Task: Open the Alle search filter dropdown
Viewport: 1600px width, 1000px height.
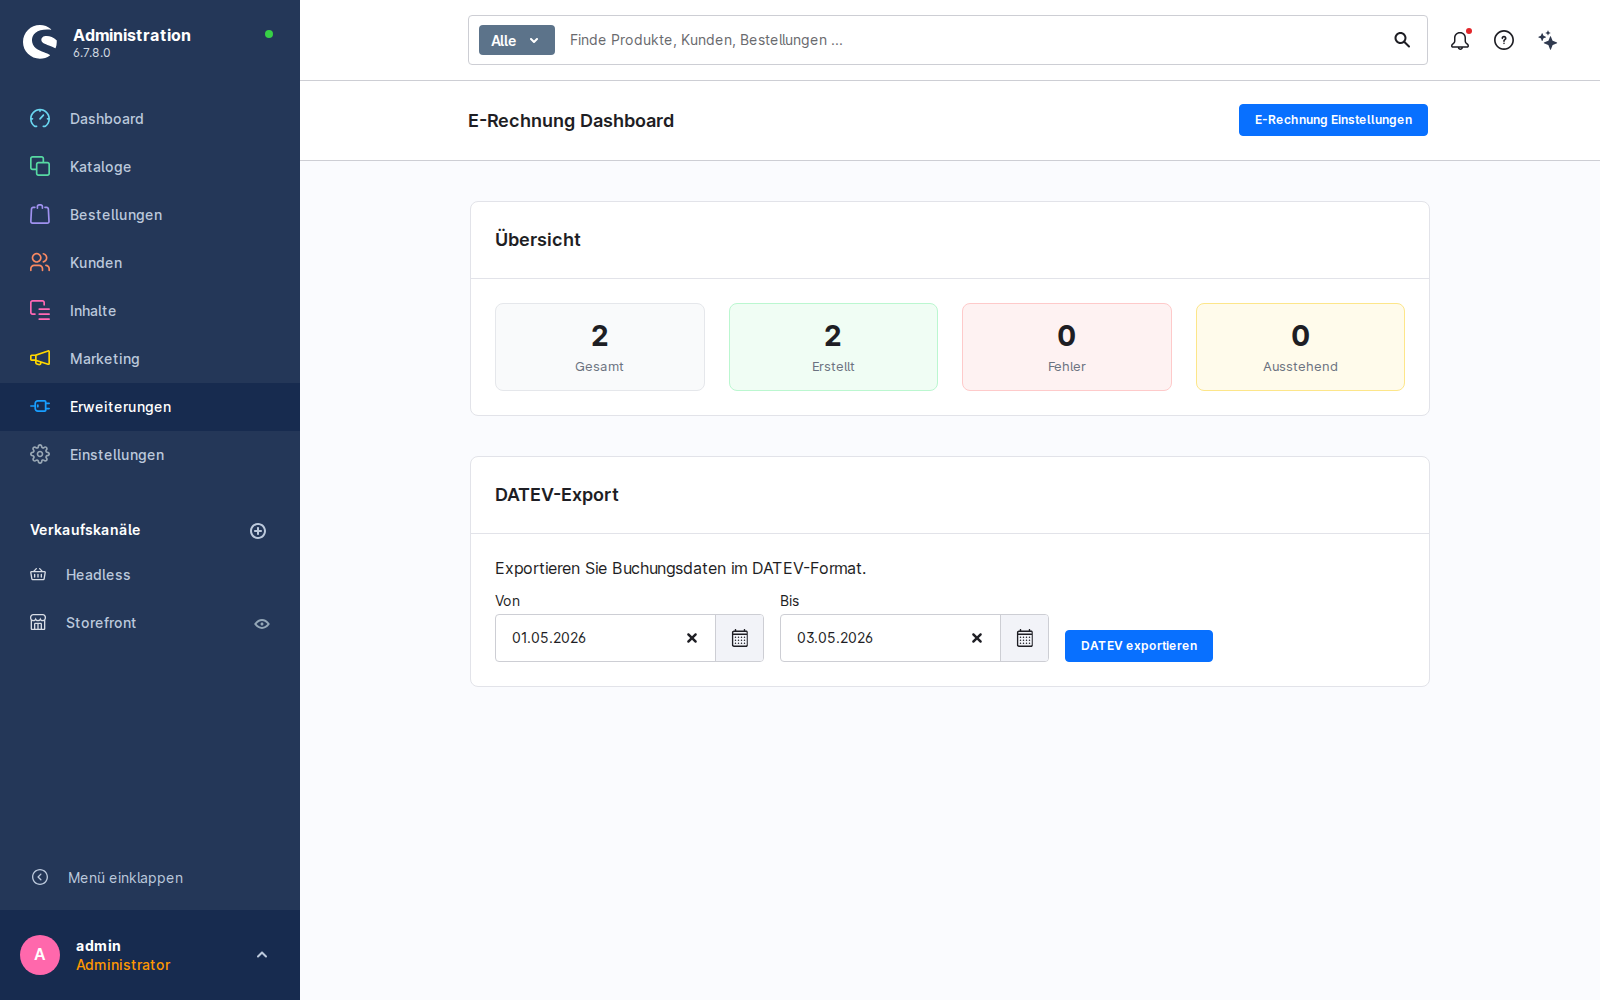Action: 517,40
